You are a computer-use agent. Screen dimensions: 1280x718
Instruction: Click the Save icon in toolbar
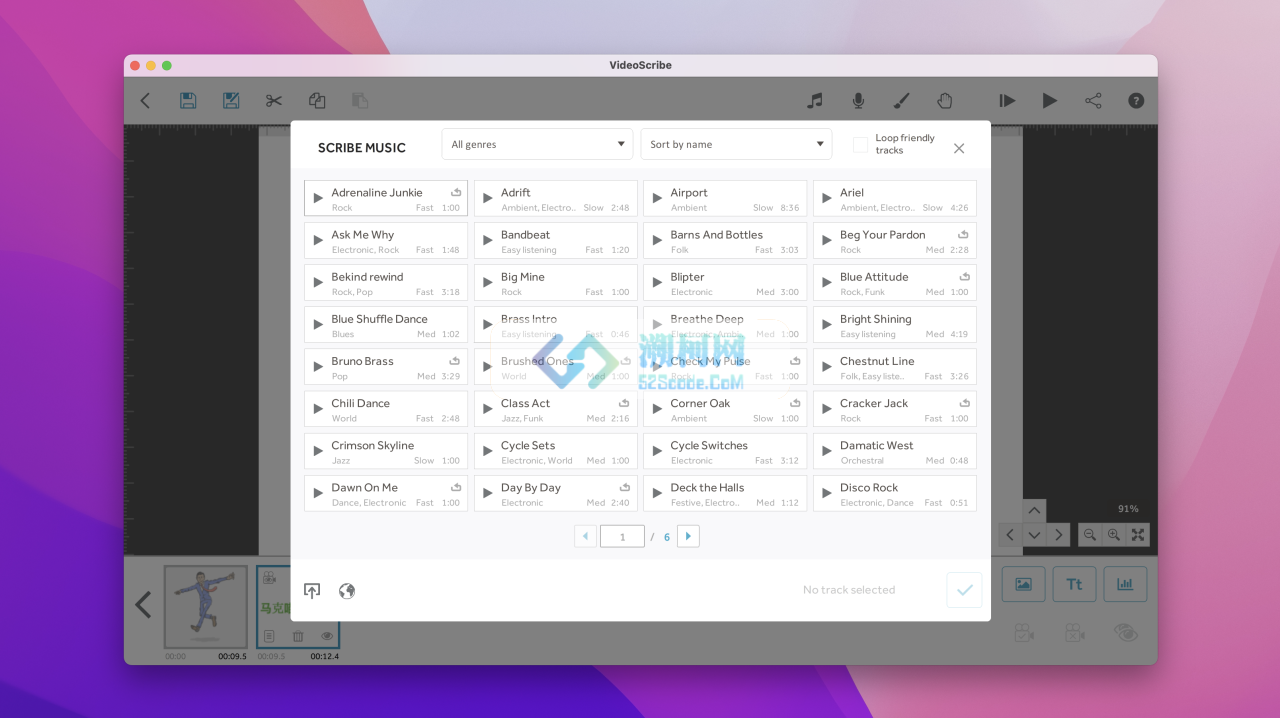coord(188,100)
